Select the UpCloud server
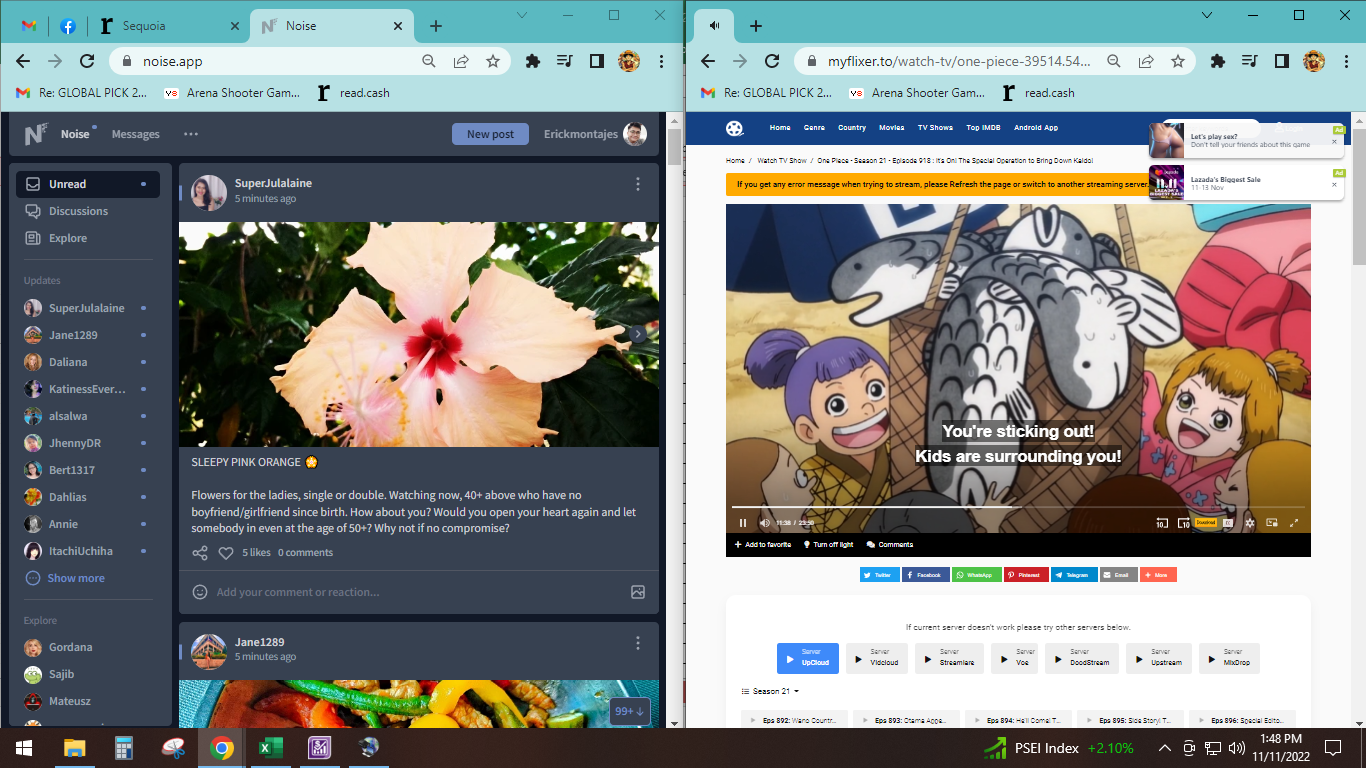The image size is (1366, 768). tap(808, 658)
